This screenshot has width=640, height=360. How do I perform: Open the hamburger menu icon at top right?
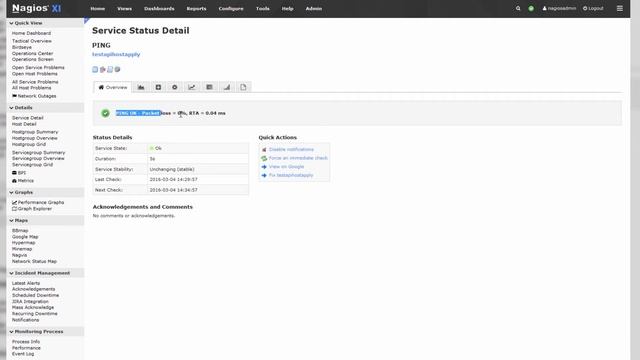(620, 8)
